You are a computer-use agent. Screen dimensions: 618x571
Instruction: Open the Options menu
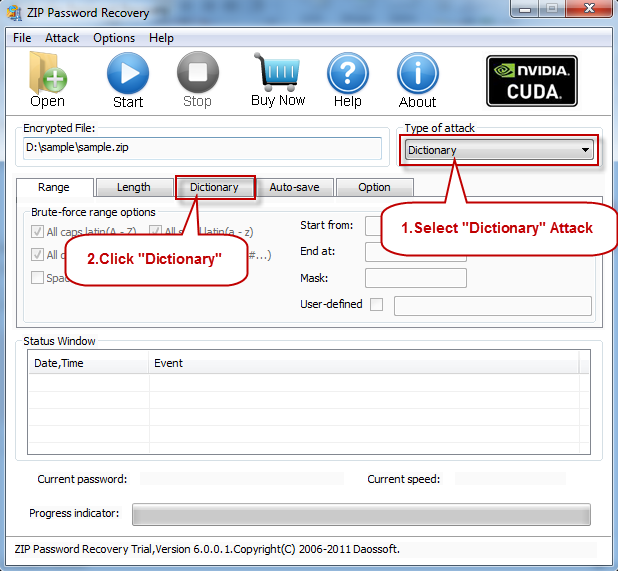114,38
